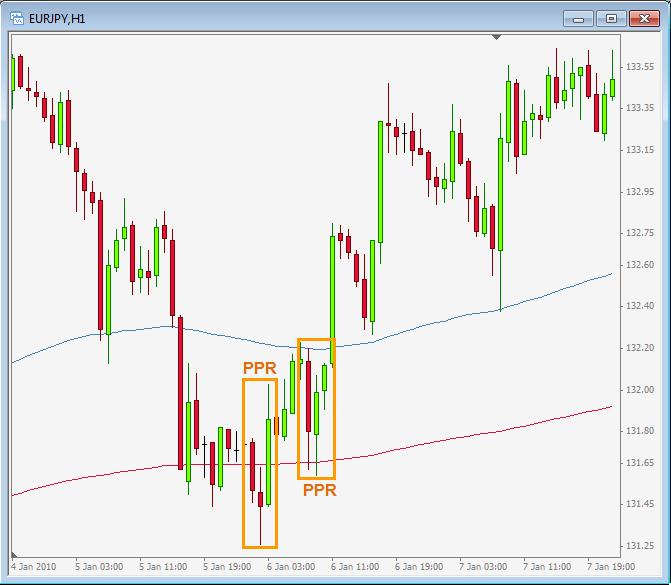Click the 132.95 price axis label
Image resolution: width=671 pixels, height=585 pixels.
(x=640, y=191)
